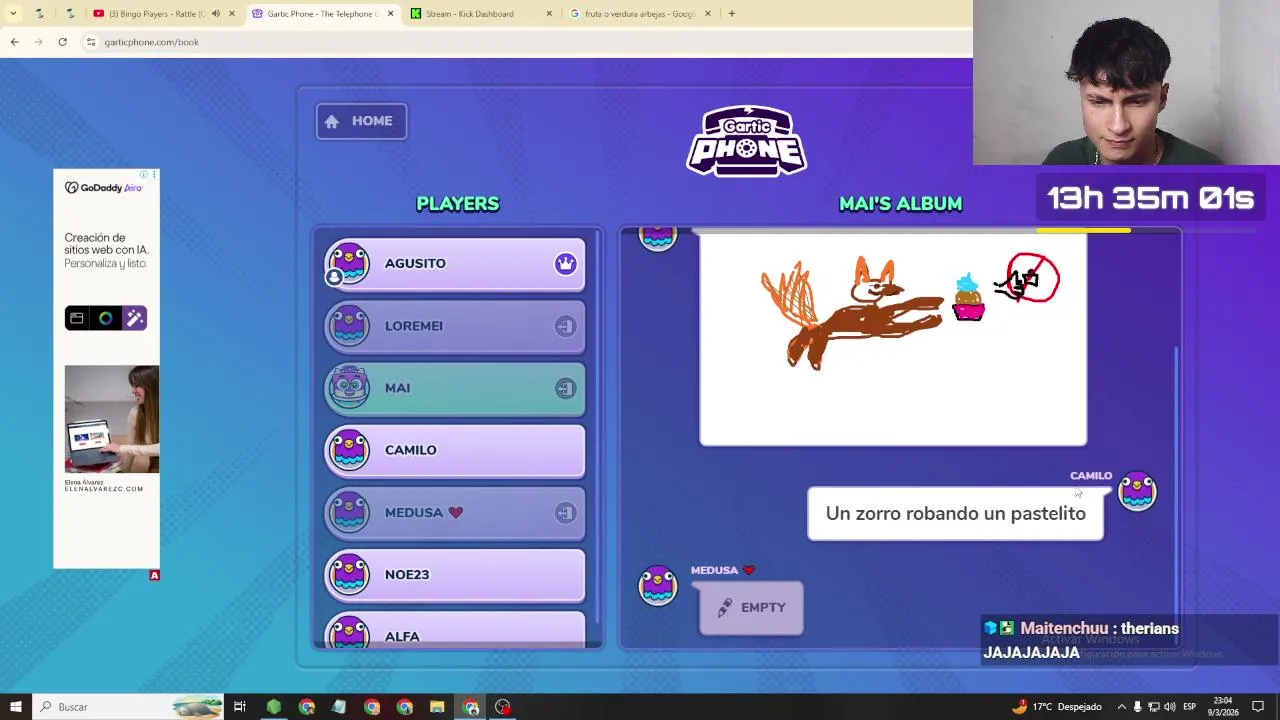Open the taskbar clock and calendar
The width and height of the screenshot is (1280, 720).
pos(1223,707)
